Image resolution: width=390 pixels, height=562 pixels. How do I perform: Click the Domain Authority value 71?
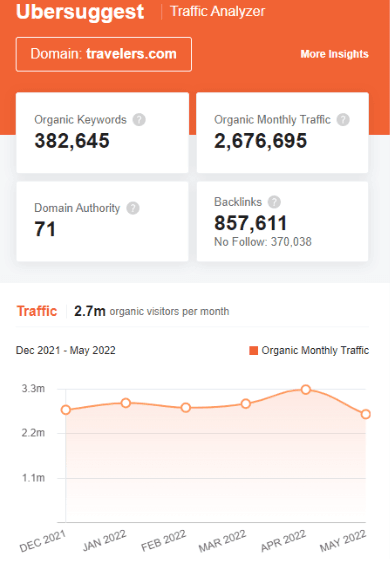(x=45, y=229)
